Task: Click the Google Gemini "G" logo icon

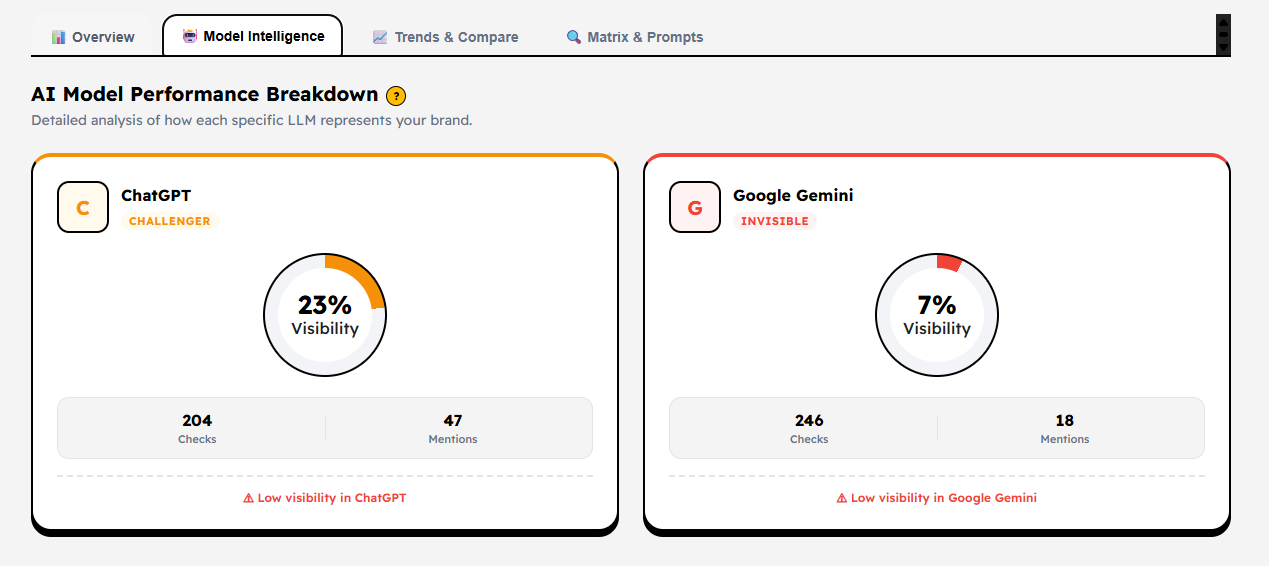Action: coord(695,207)
